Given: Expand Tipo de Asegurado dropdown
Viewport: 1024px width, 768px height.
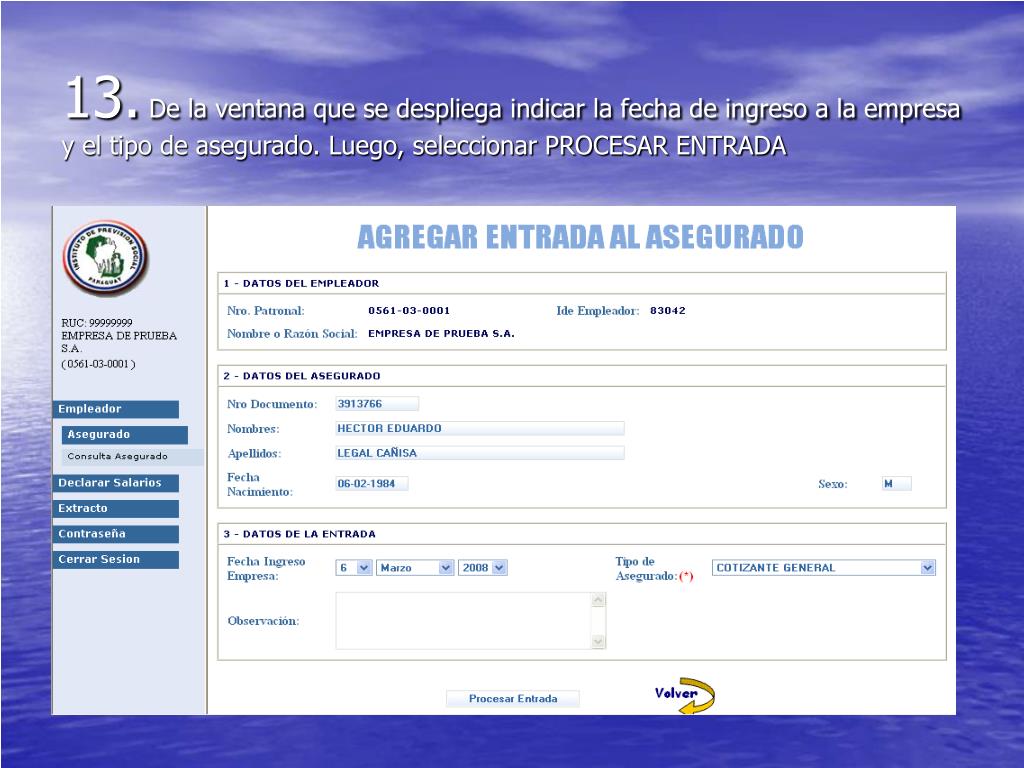Looking at the screenshot, I should click(x=824, y=568).
